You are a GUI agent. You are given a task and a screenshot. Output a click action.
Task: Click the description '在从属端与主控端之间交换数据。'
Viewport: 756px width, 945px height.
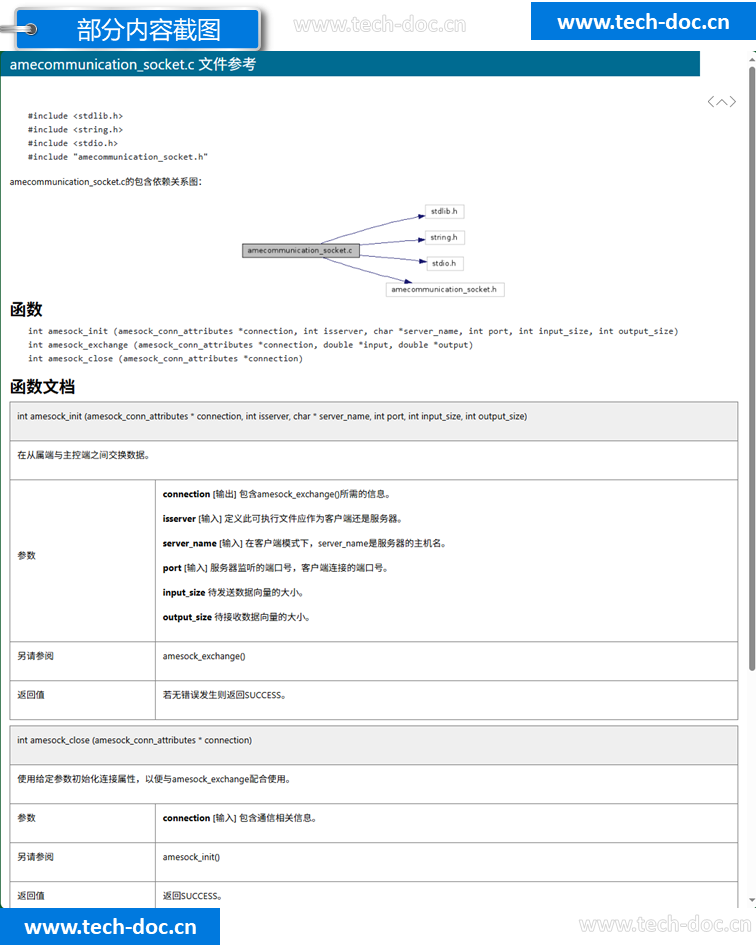pos(84,455)
